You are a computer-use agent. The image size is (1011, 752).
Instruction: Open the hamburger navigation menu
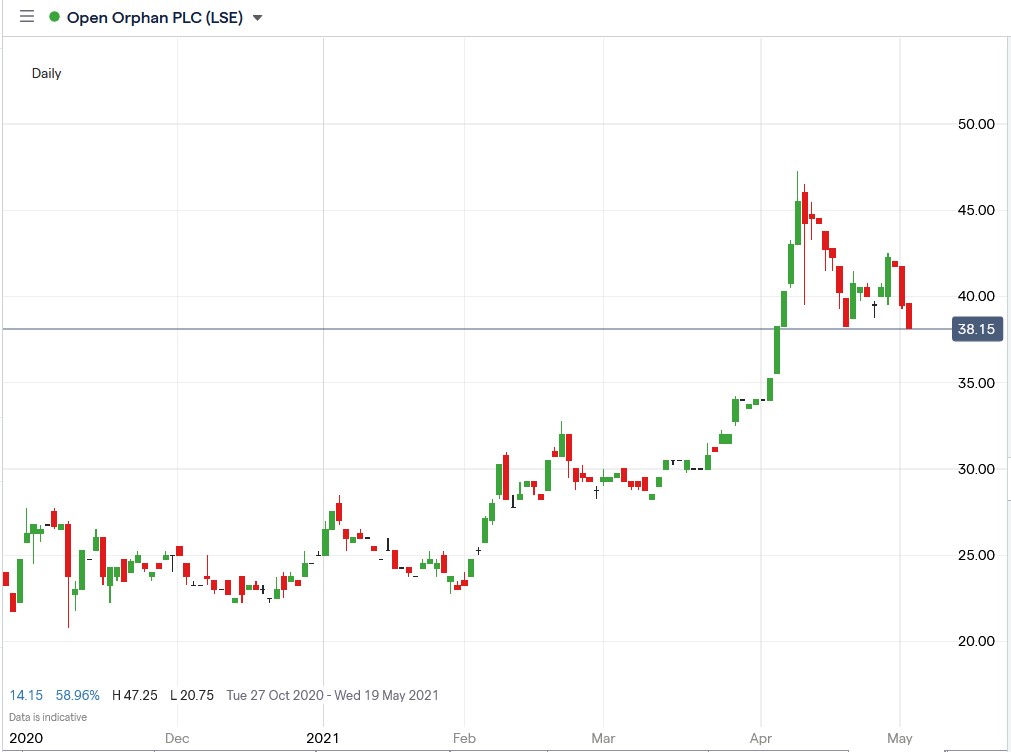pyautogui.click(x=26, y=16)
